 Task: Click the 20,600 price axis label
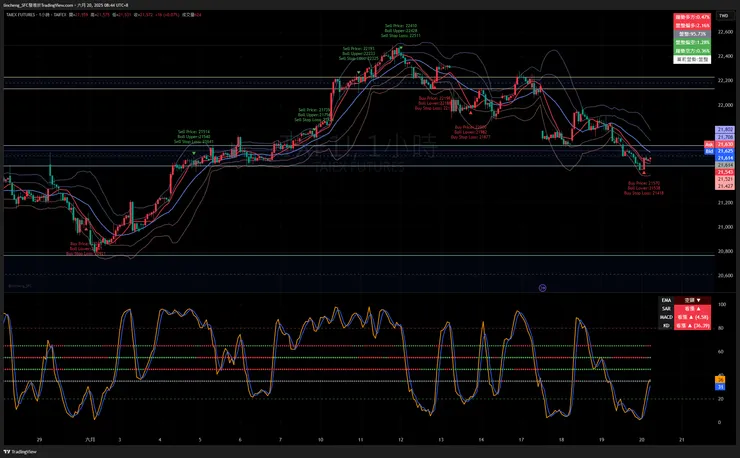pos(725,275)
